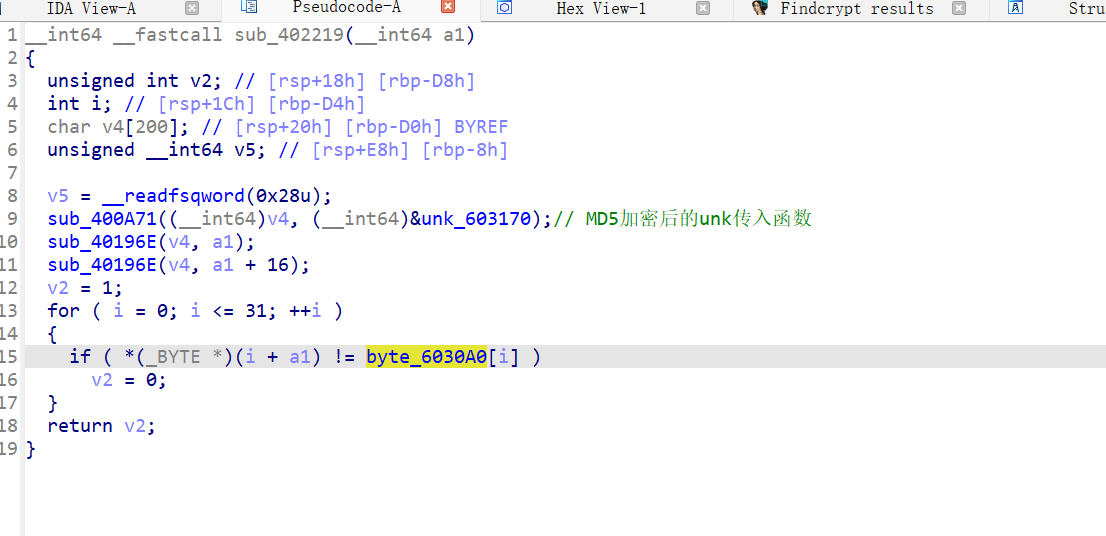Select the Pseudocode-A tab
The image size is (1106, 536).
pos(346,8)
